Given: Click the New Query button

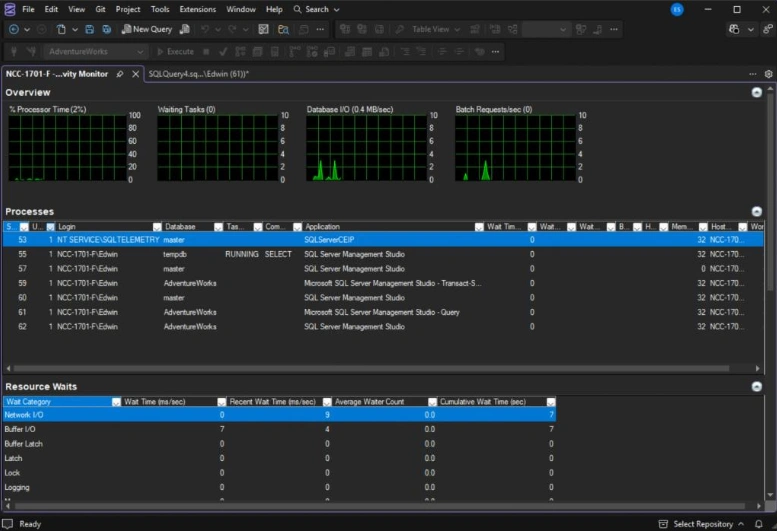Looking at the screenshot, I should (147, 29).
